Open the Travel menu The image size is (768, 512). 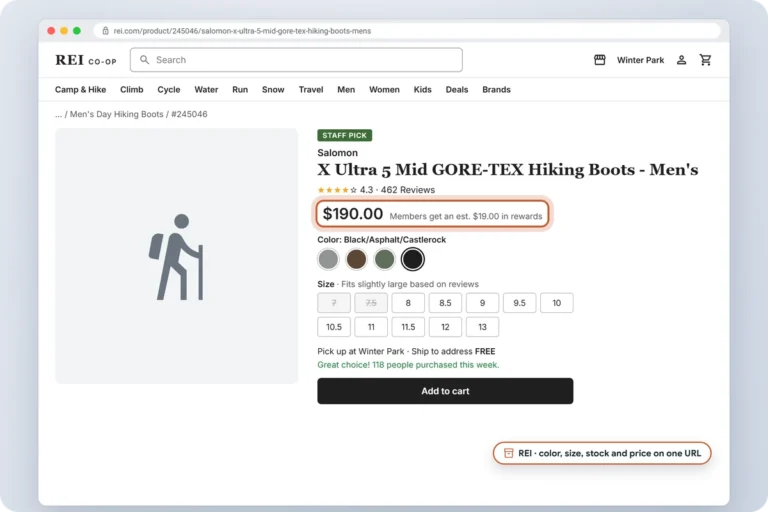(x=311, y=90)
